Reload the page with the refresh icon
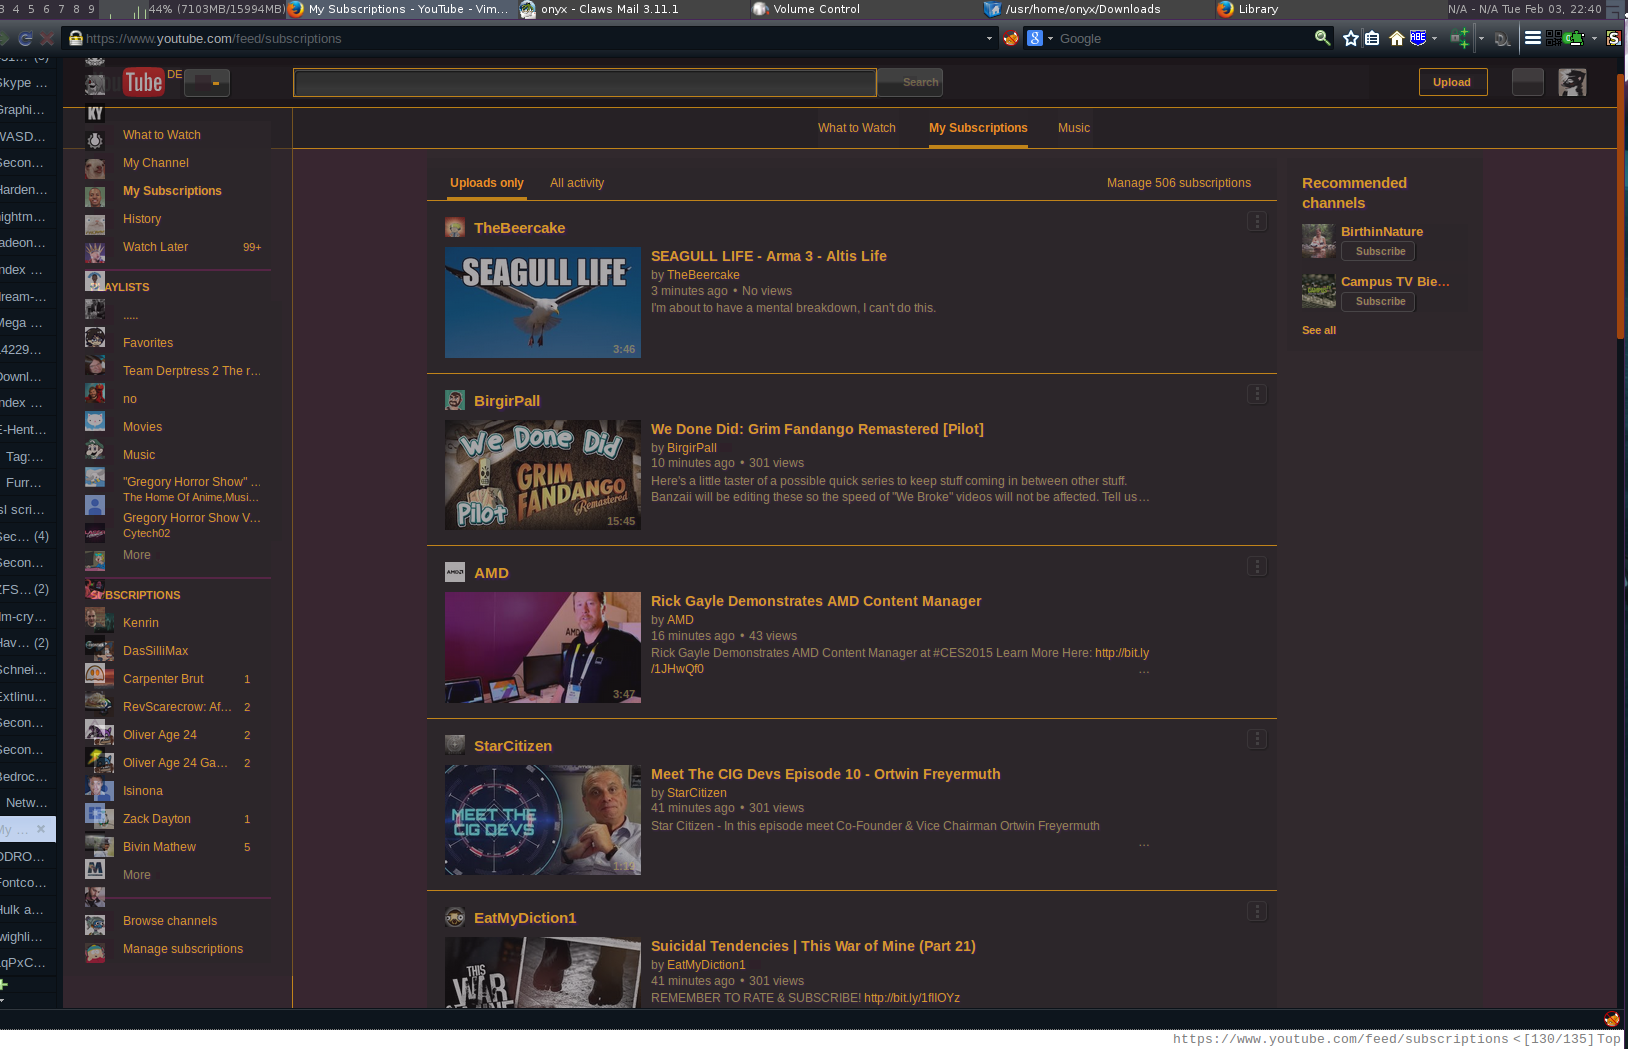The image size is (1628, 1049). (x=26, y=39)
